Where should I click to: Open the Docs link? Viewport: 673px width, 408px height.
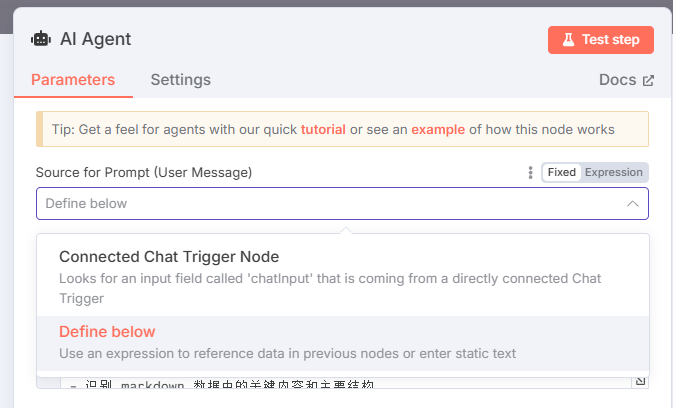(617, 80)
